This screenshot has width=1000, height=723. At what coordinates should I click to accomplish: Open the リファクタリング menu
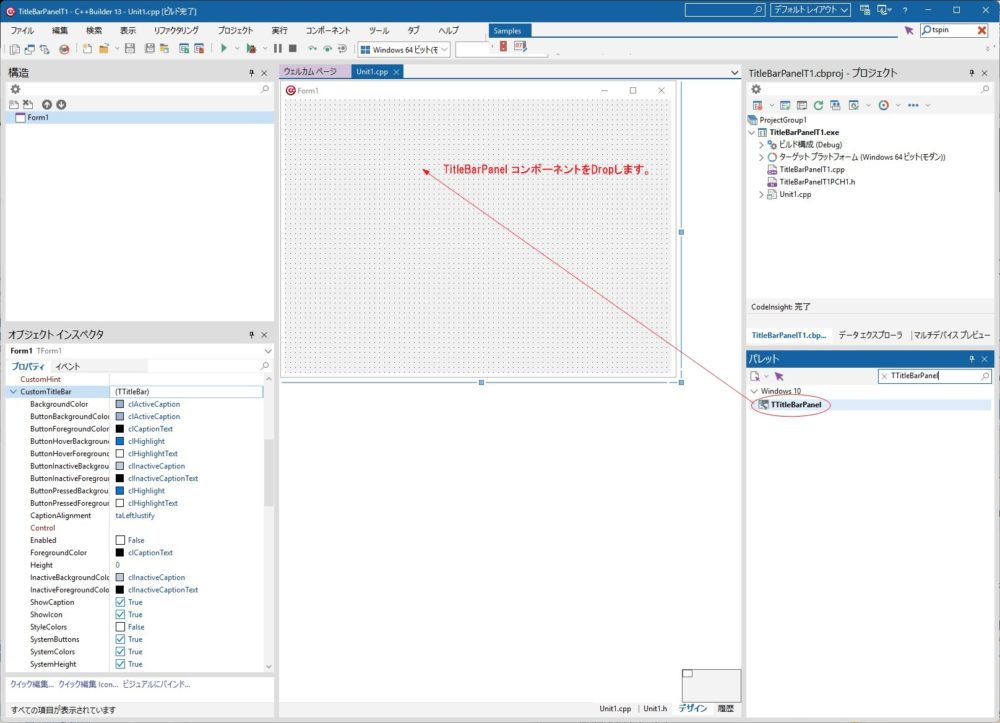(x=176, y=31)
